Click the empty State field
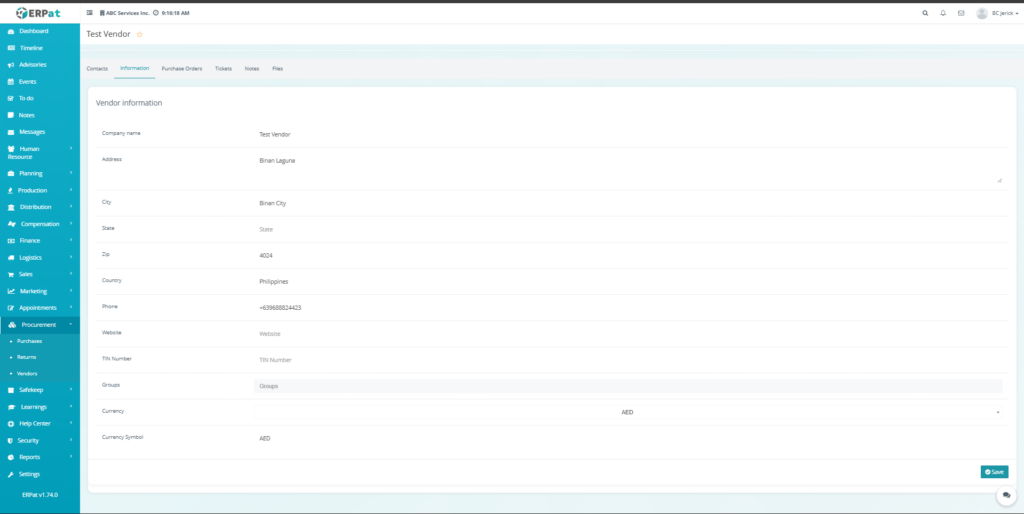This screenshot has height=514, width=1024. coord(628,229)
